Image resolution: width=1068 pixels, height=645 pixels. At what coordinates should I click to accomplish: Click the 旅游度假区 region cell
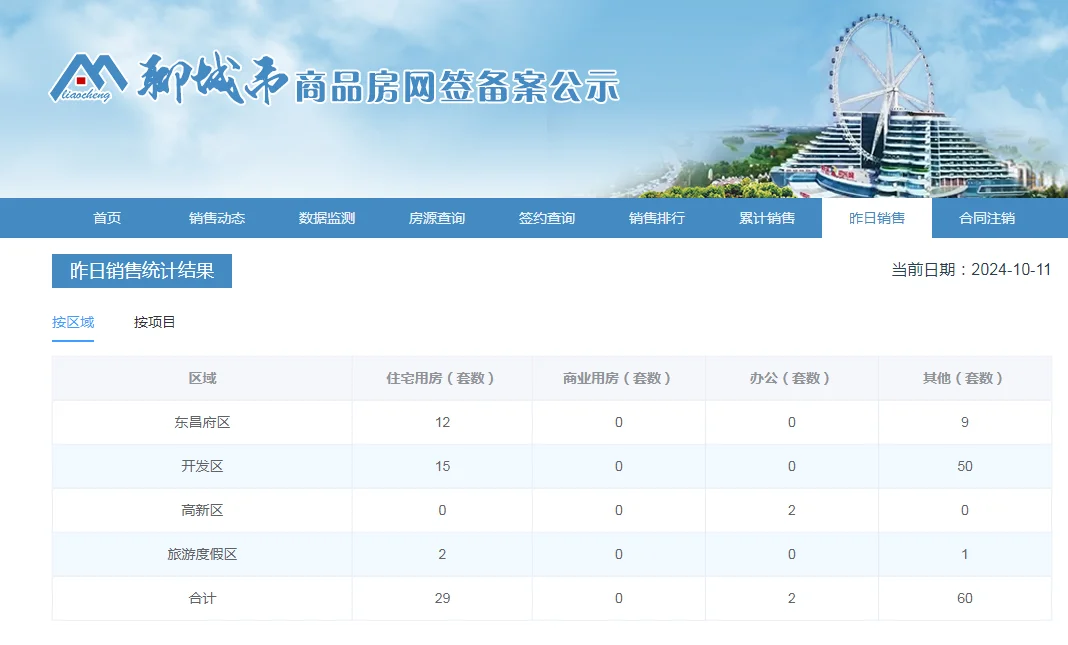202,554
